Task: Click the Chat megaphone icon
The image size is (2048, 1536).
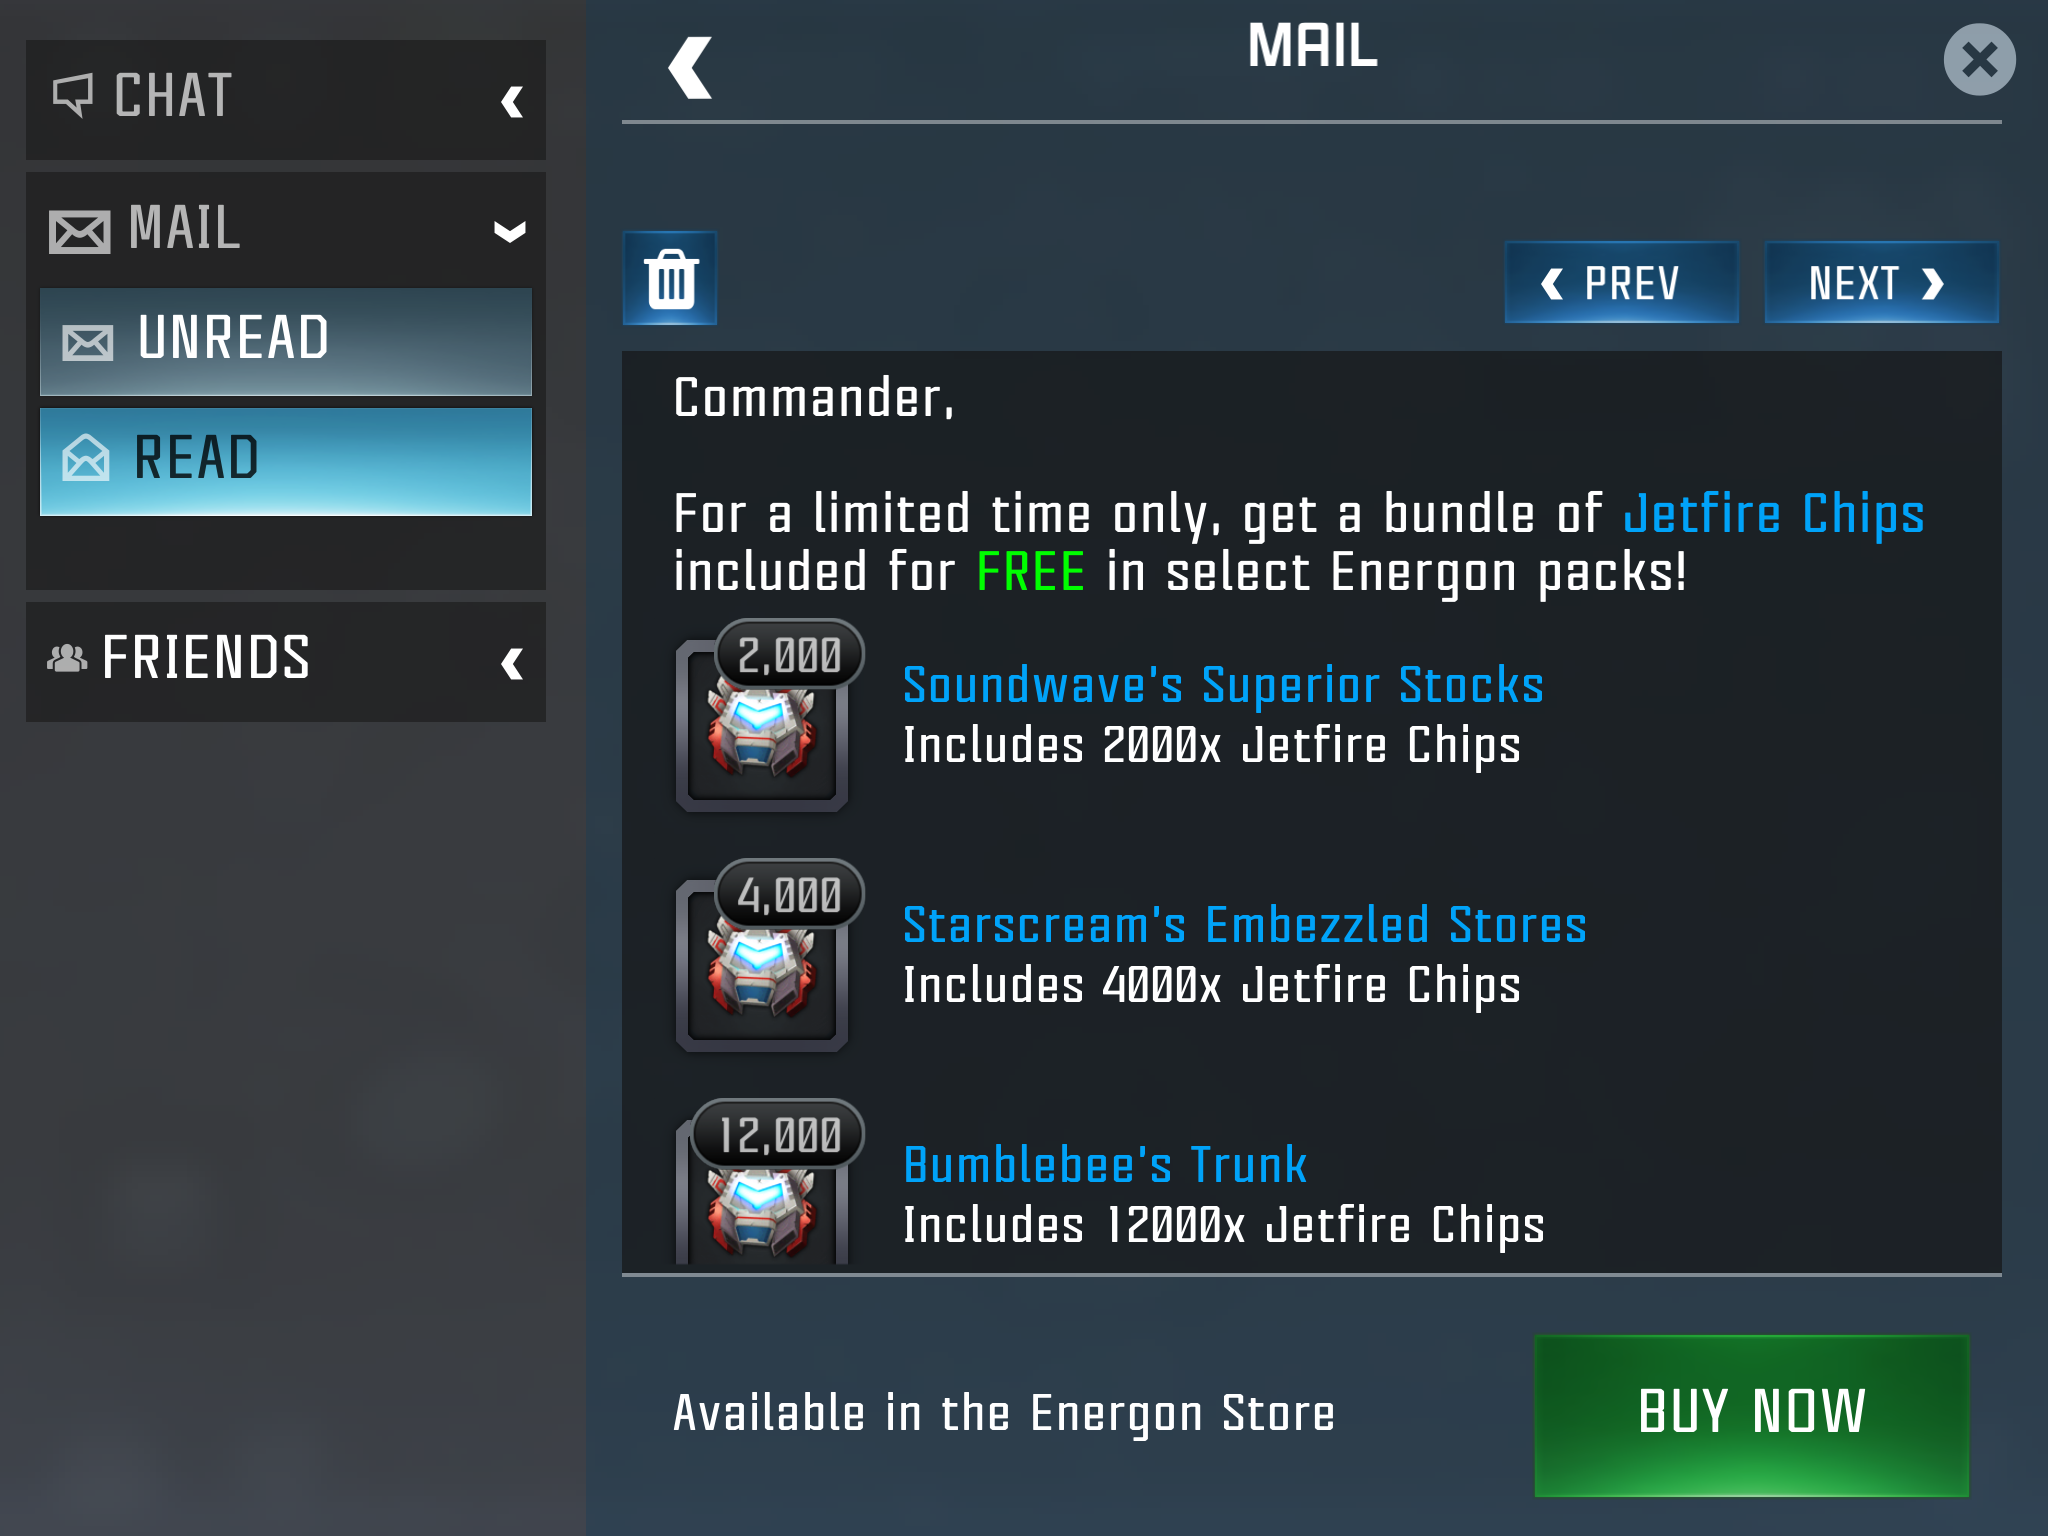Action: coord(73,96)
